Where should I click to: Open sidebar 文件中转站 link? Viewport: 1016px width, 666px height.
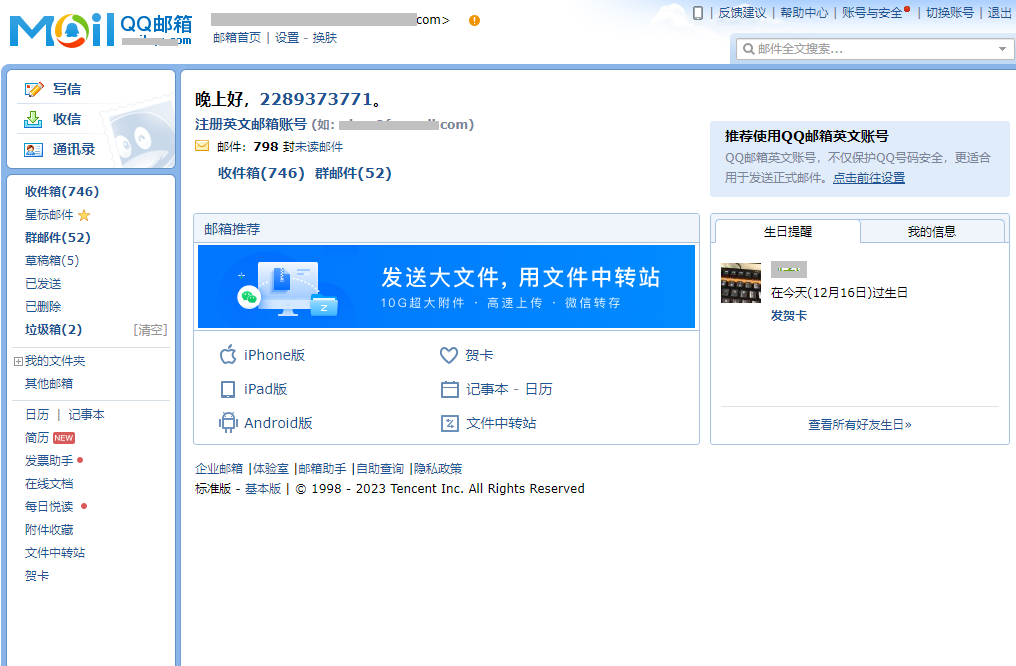55,553
